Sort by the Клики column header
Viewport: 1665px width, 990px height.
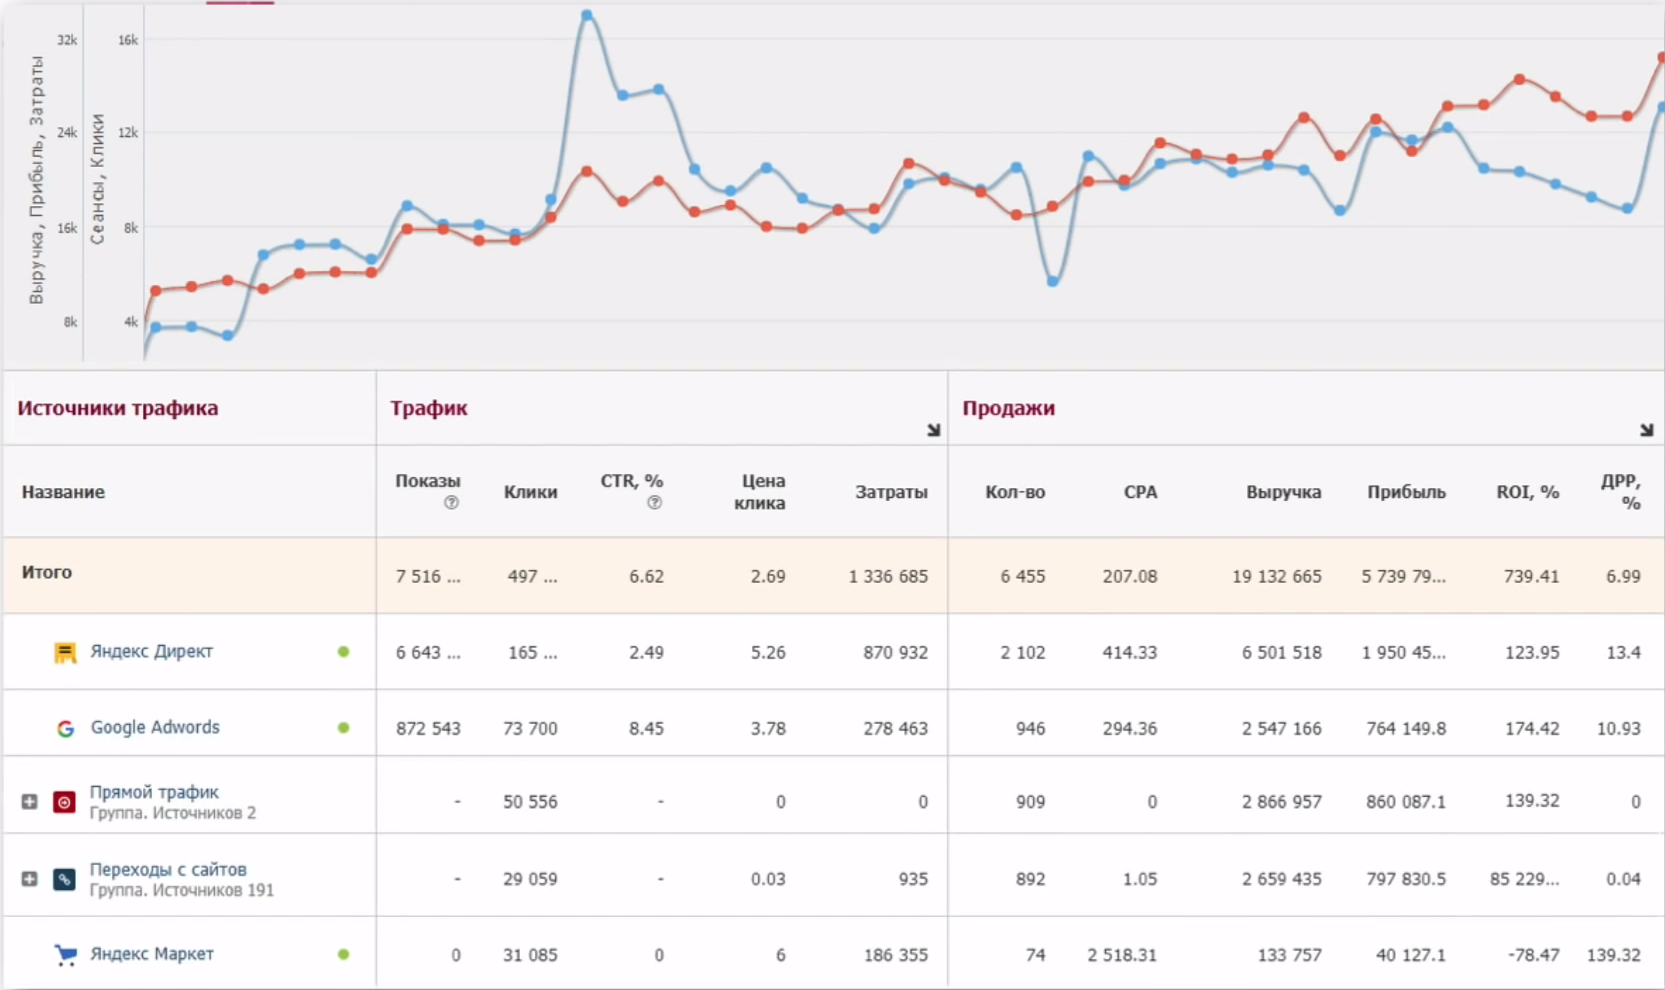pyautogui.click(x=530, y=492)
